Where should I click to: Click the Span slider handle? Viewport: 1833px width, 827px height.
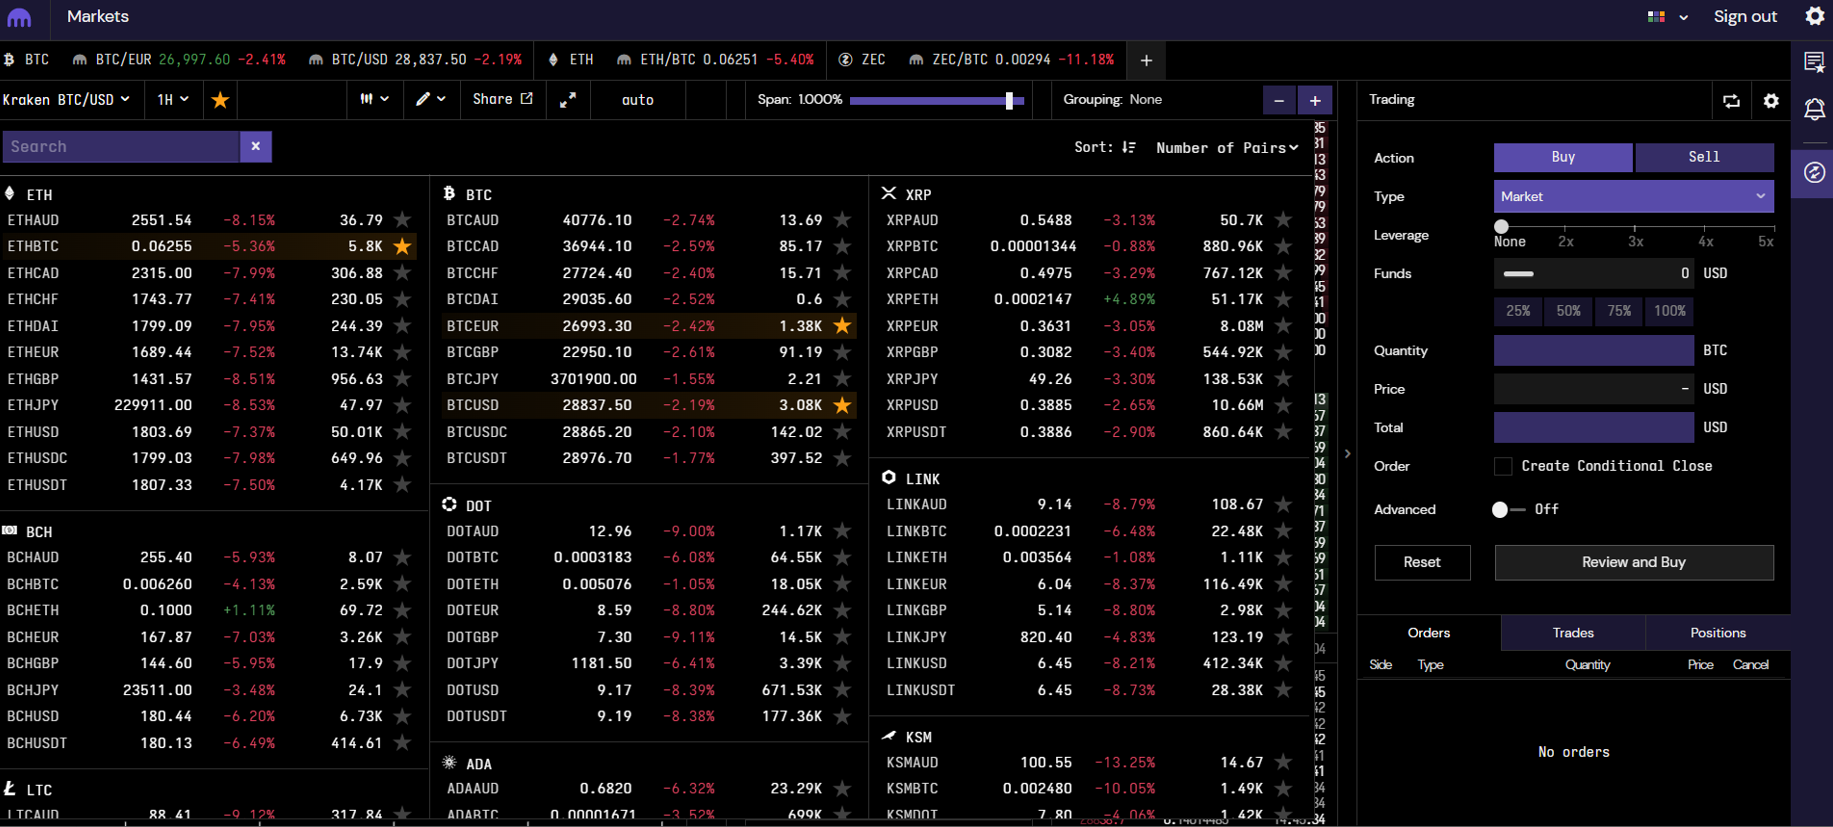point(1010,100)
